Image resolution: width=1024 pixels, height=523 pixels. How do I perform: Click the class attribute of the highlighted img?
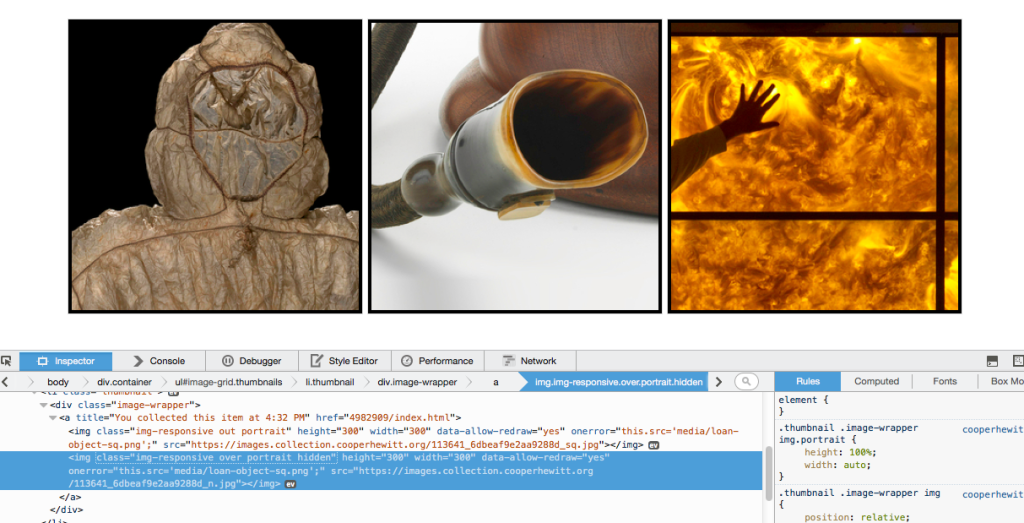click(216, 458)
